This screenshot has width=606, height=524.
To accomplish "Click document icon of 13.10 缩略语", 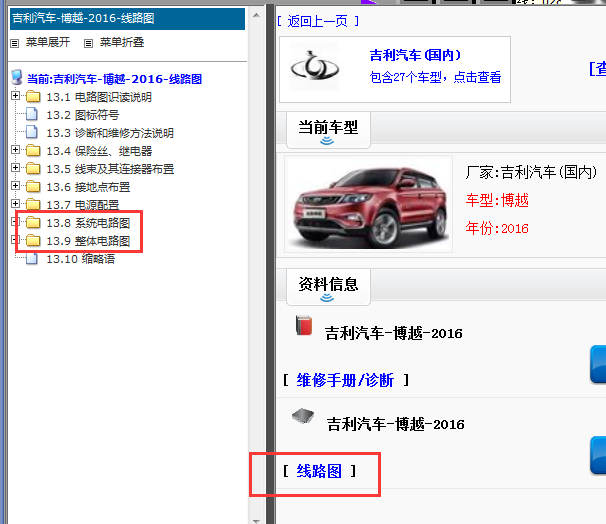I will click(x=32, y=258).
